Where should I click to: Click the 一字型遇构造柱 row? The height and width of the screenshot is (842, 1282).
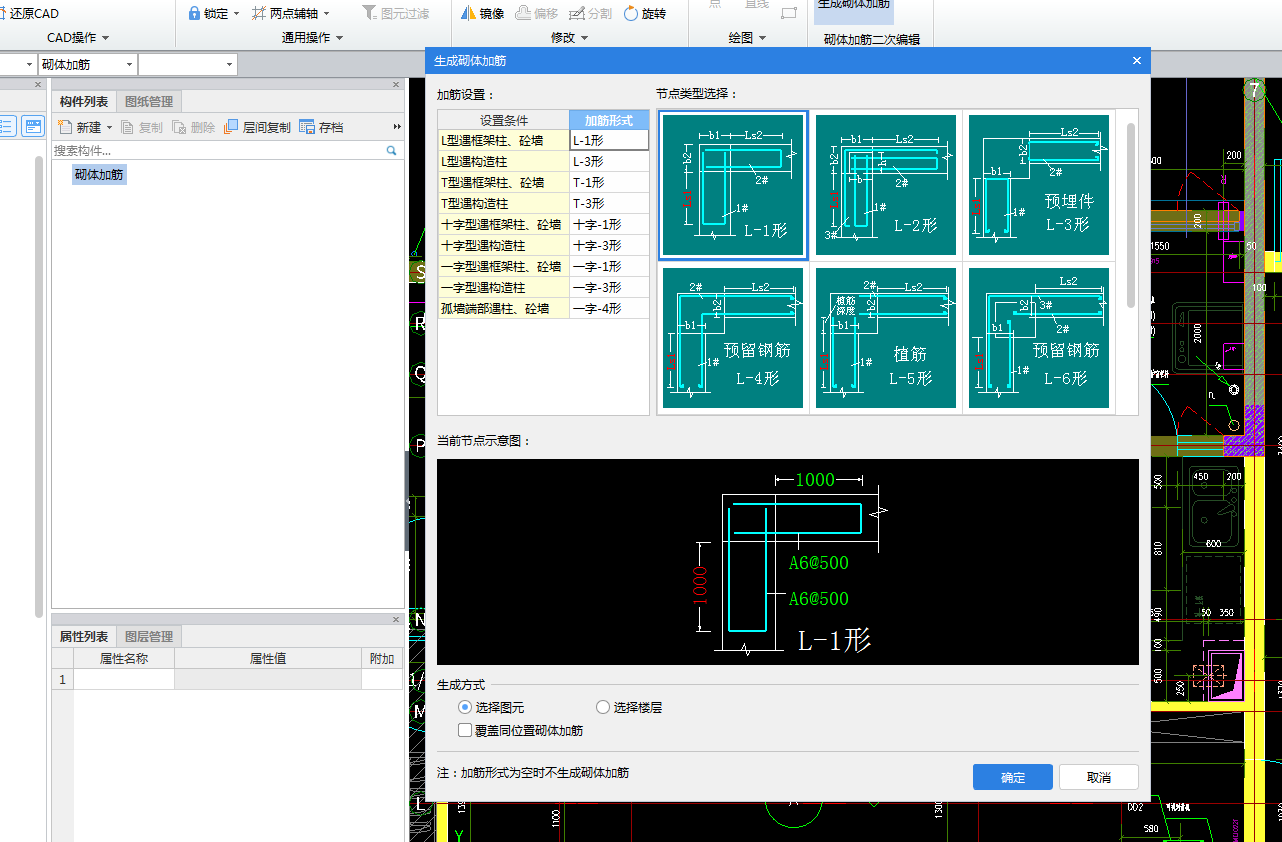[x=543, y=287]
